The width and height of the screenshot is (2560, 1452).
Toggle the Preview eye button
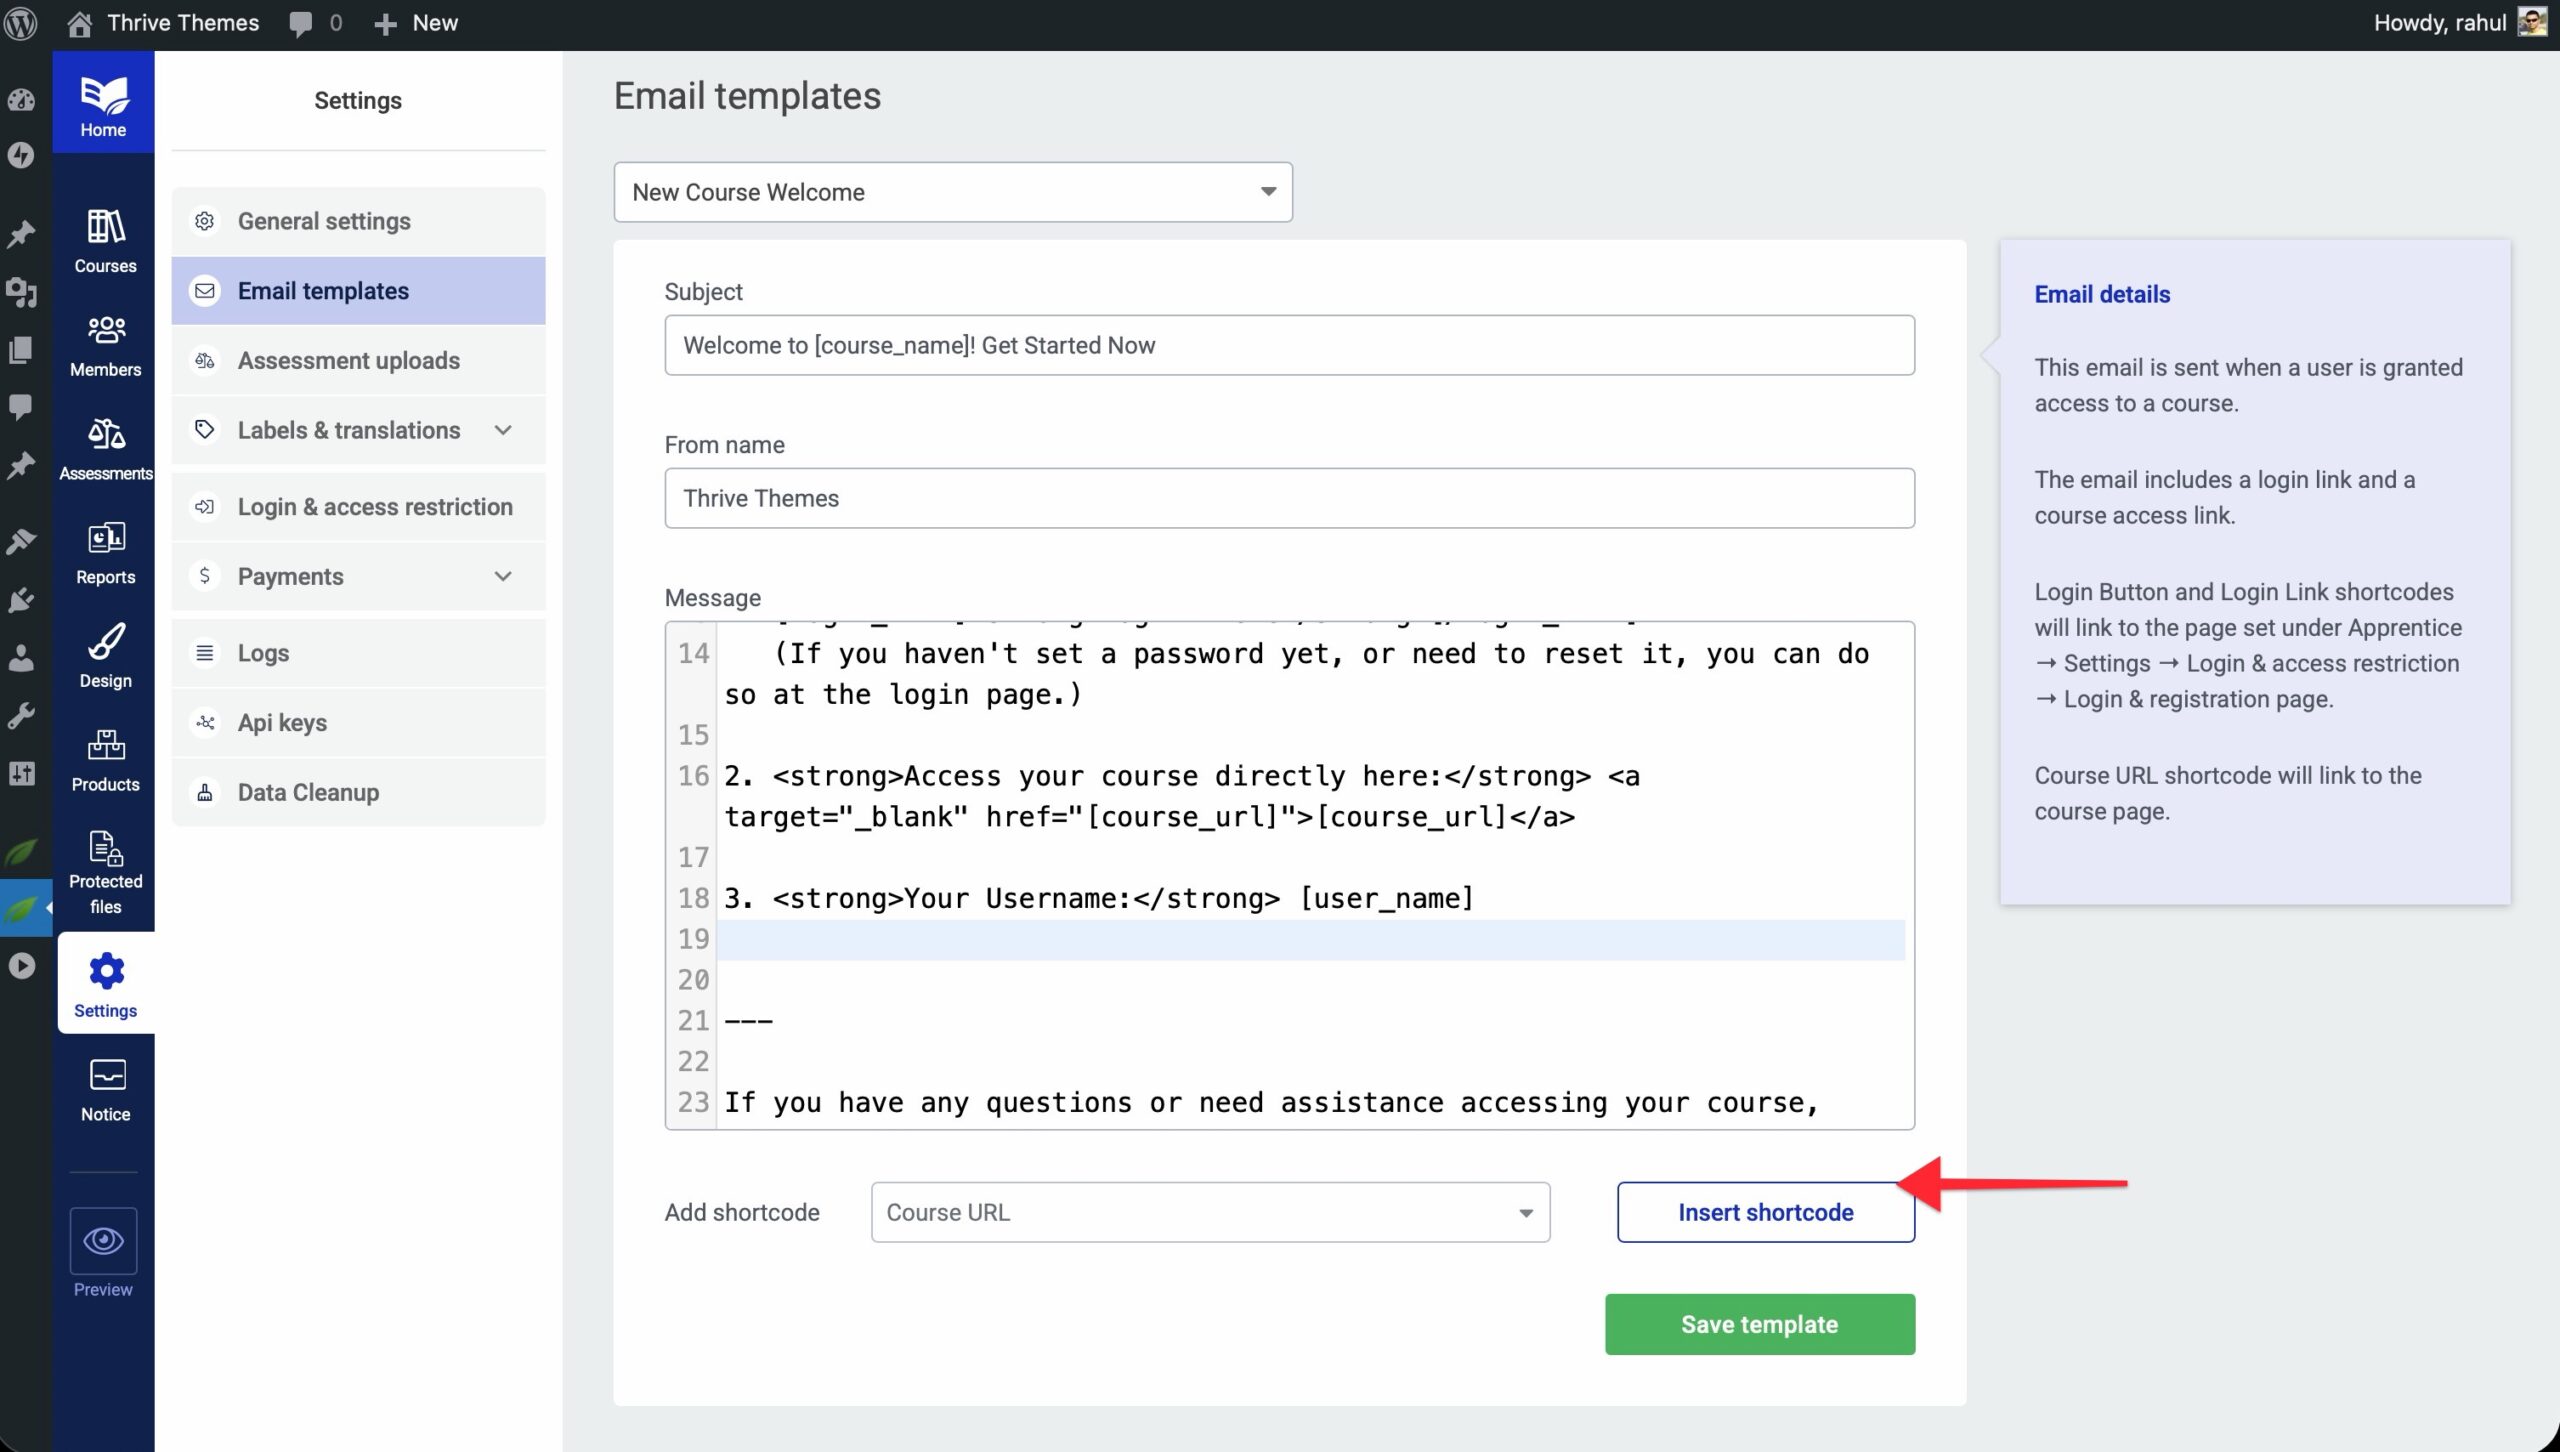tap(103, 1241)
